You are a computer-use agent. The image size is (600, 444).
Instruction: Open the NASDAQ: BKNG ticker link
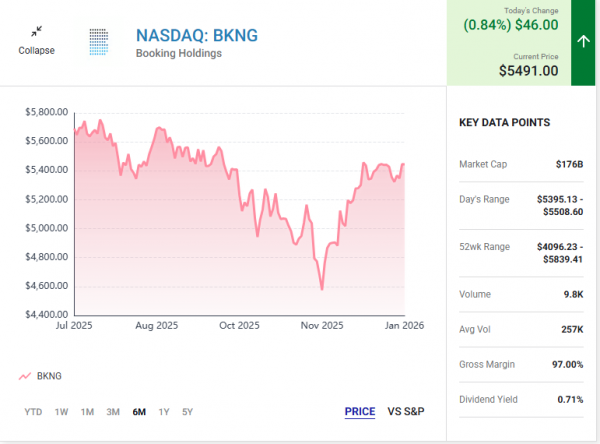click(196, 36)
